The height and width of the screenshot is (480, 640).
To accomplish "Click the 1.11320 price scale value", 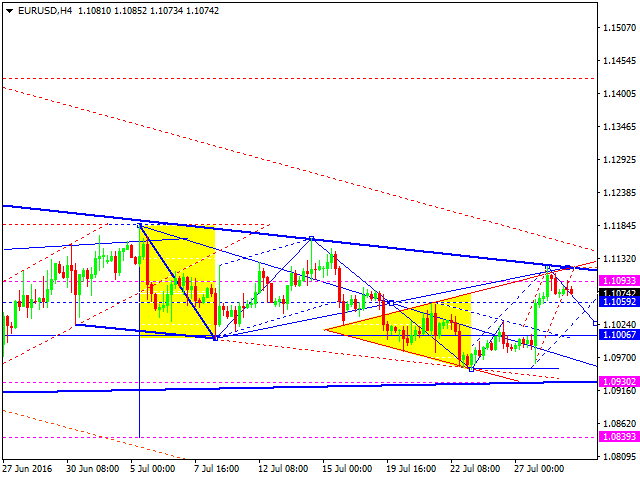I will pos(620,259).
